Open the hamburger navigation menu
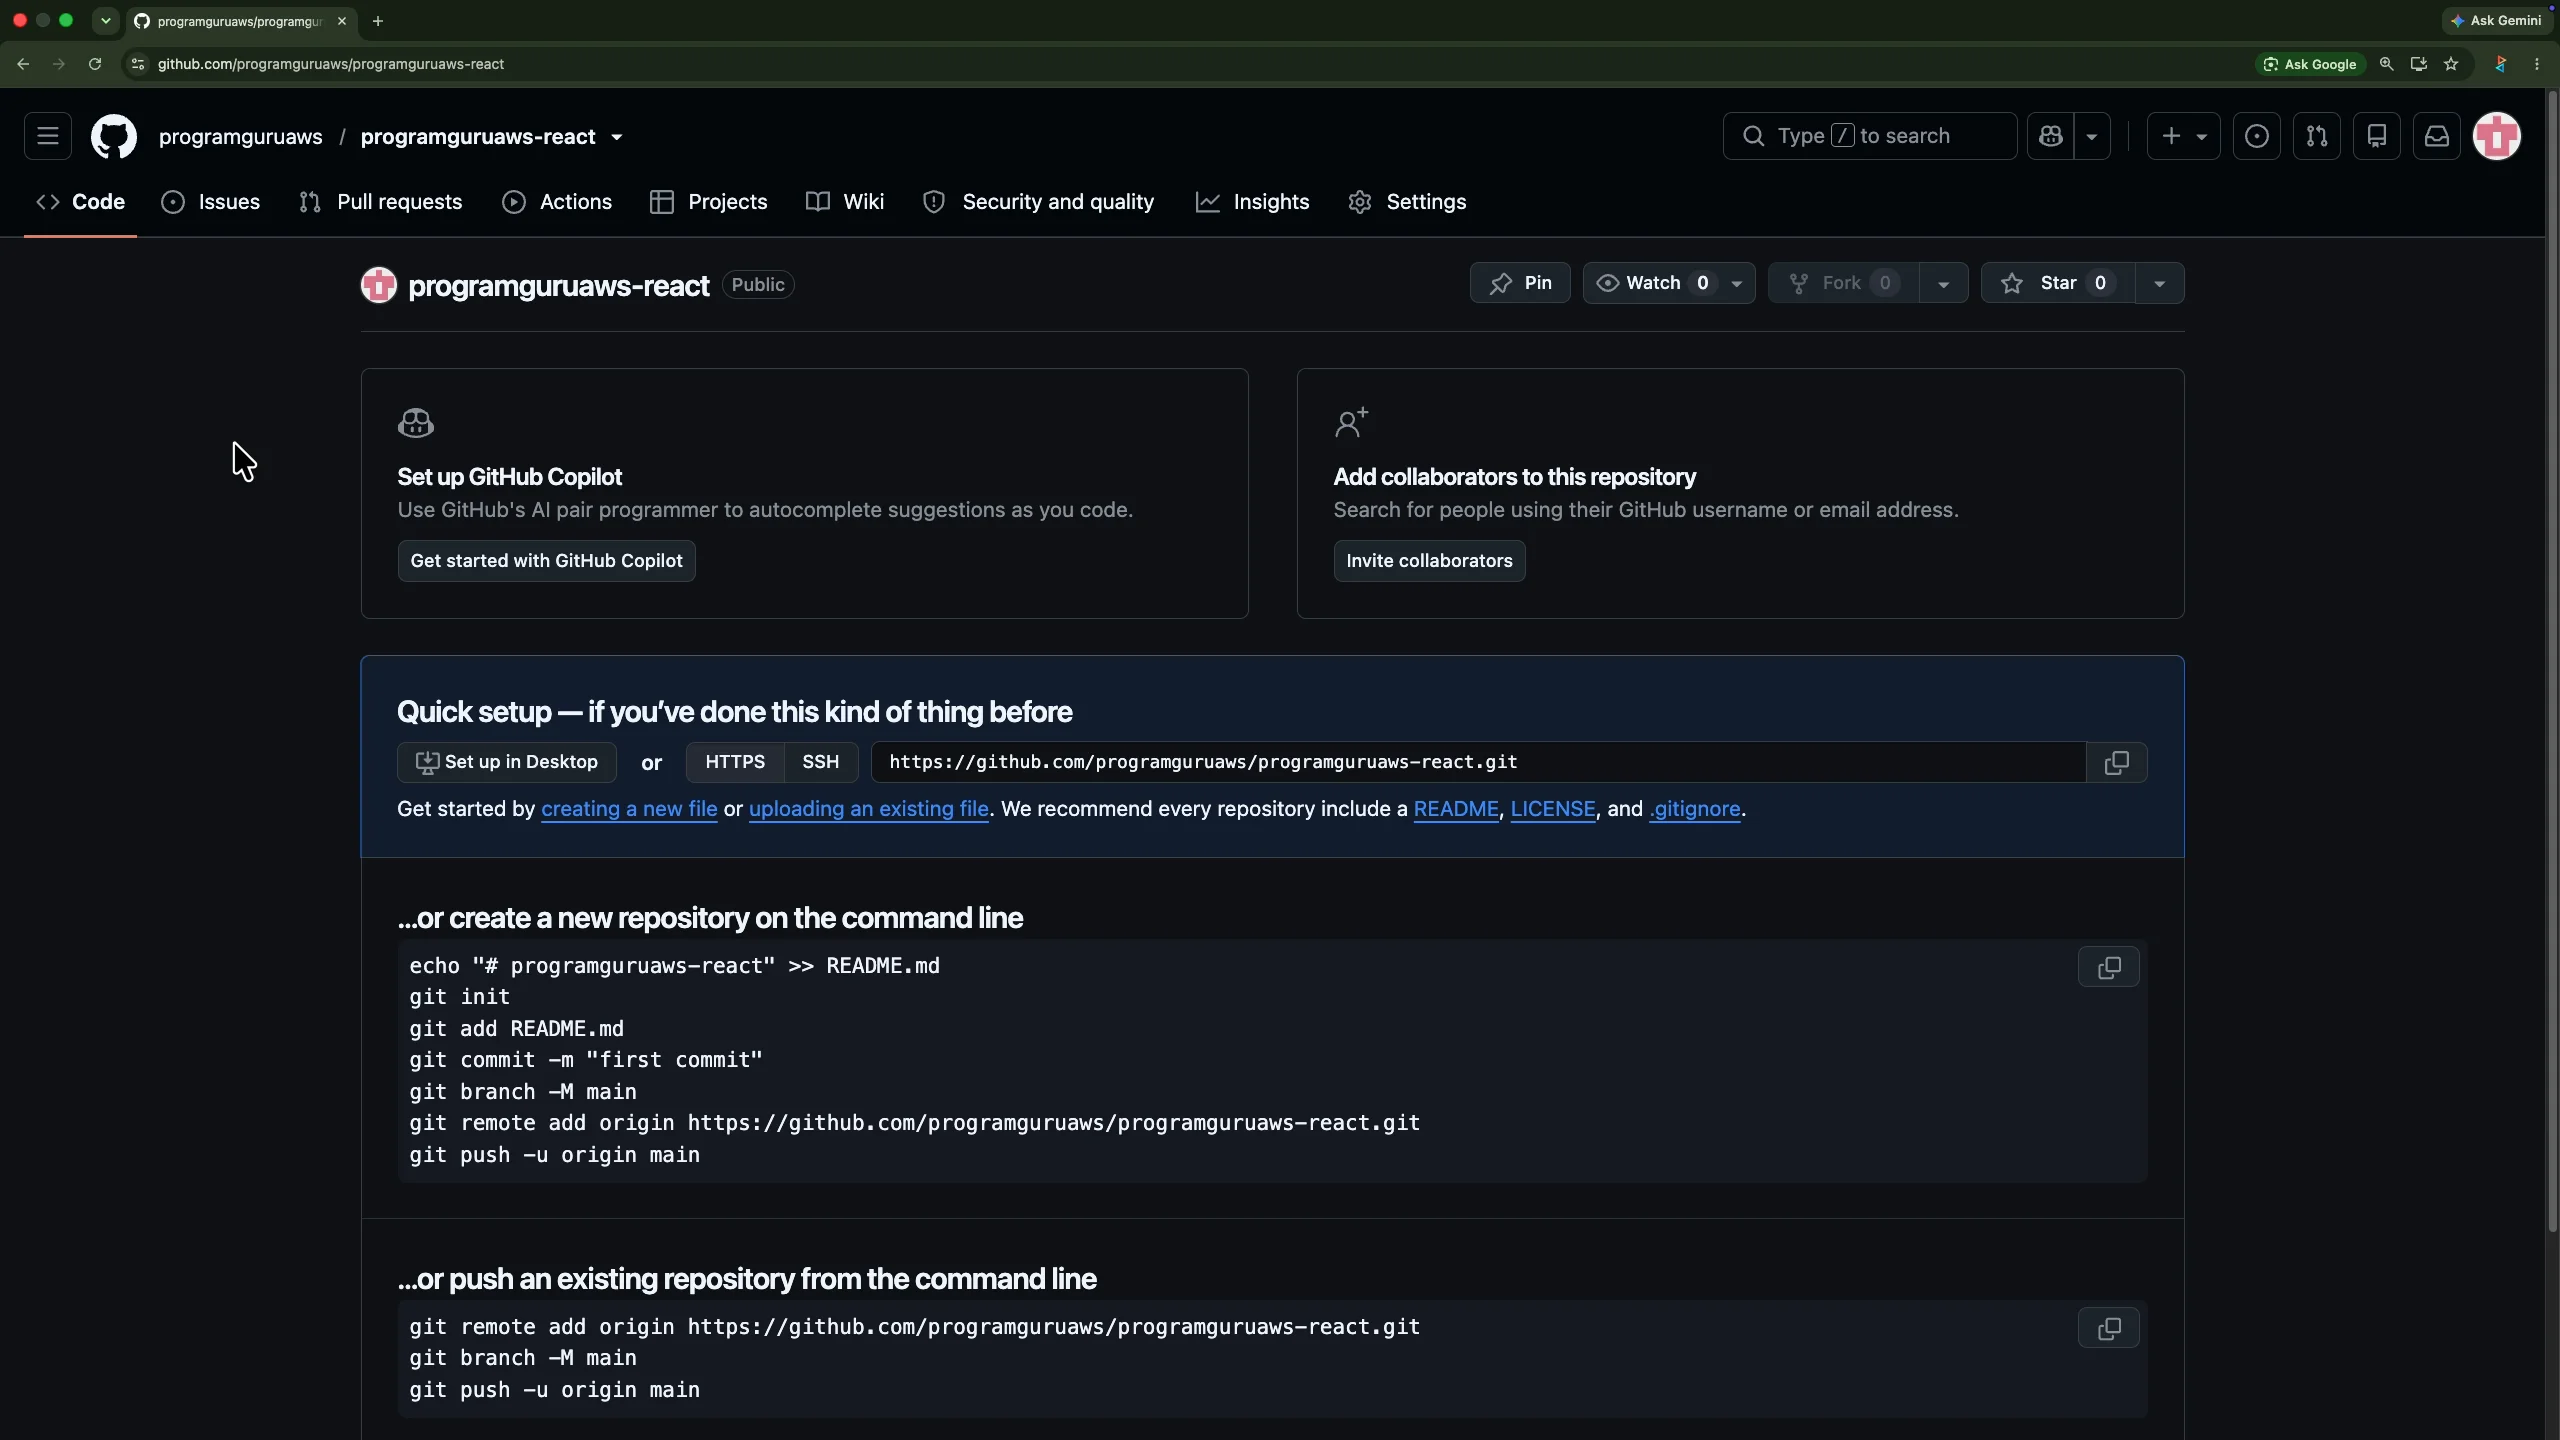The image size is (2560, 1440). click(48, 136)
